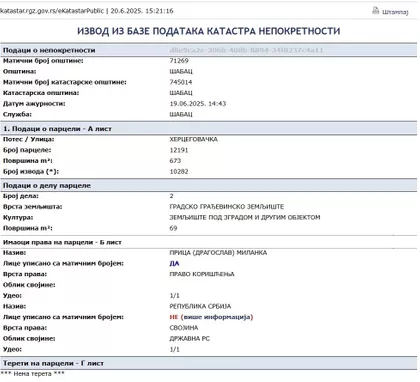Click the 'Врста земљишта:' label
The height and width of the screenshot is (382, 420).
33,207
